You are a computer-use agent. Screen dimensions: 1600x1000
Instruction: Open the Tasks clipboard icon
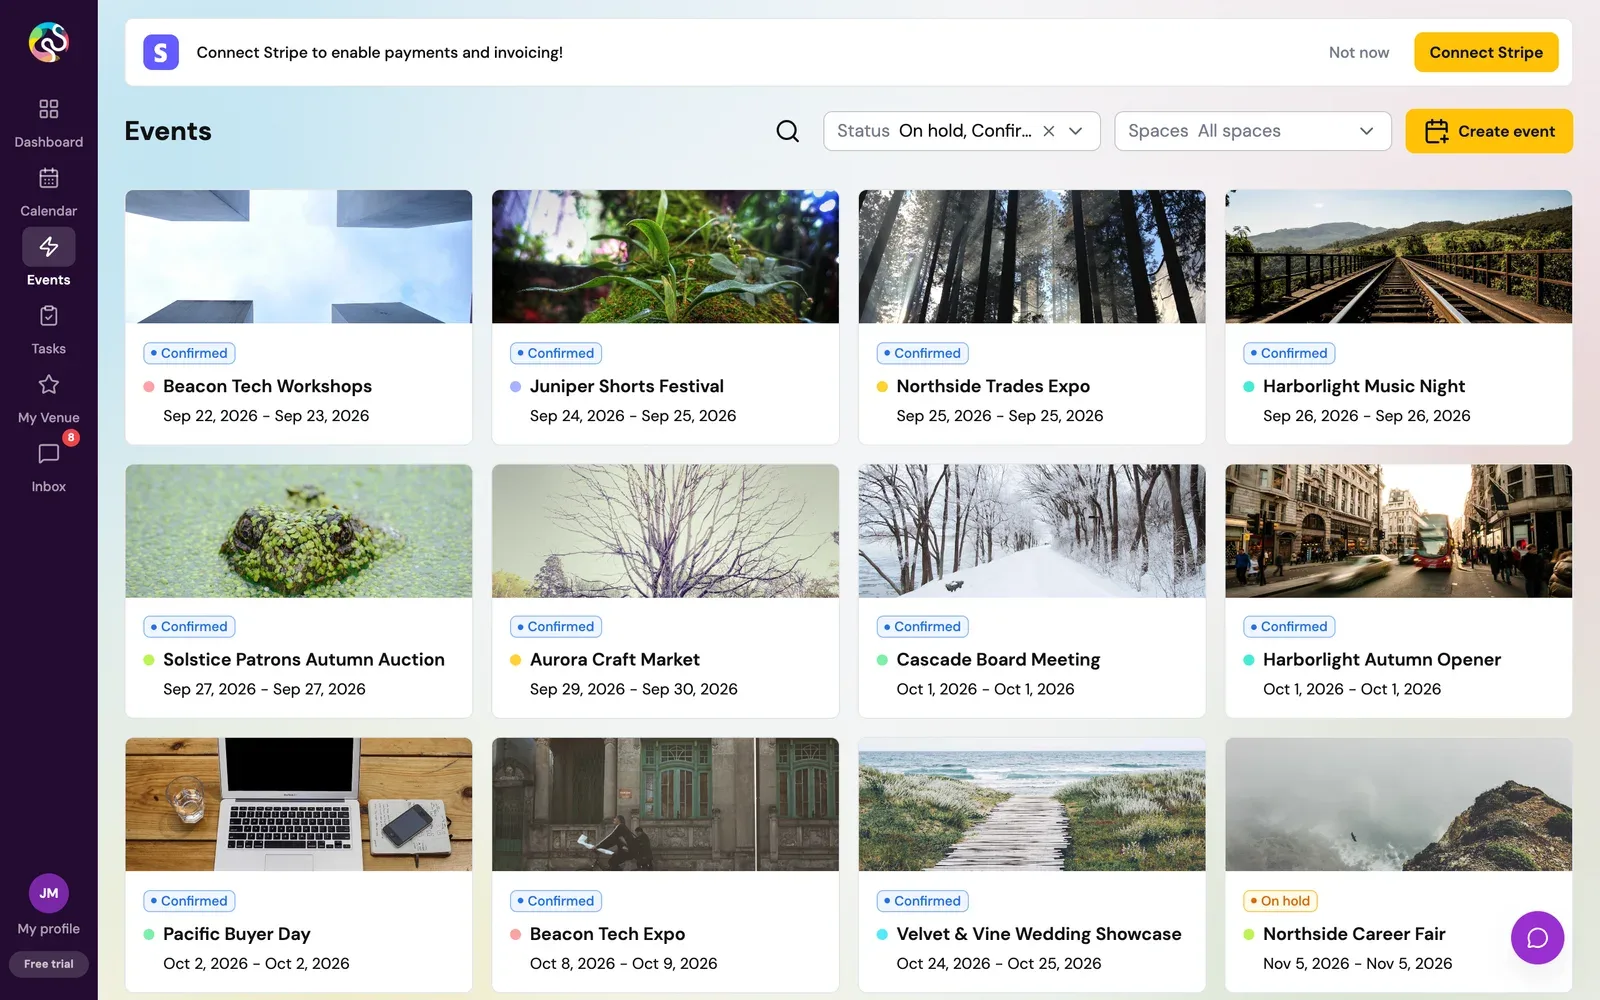tap(48, 316)
